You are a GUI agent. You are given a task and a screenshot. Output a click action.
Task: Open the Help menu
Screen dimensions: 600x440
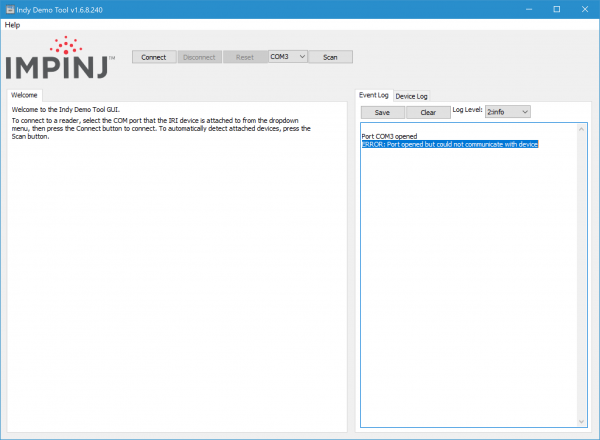[12, 24]
